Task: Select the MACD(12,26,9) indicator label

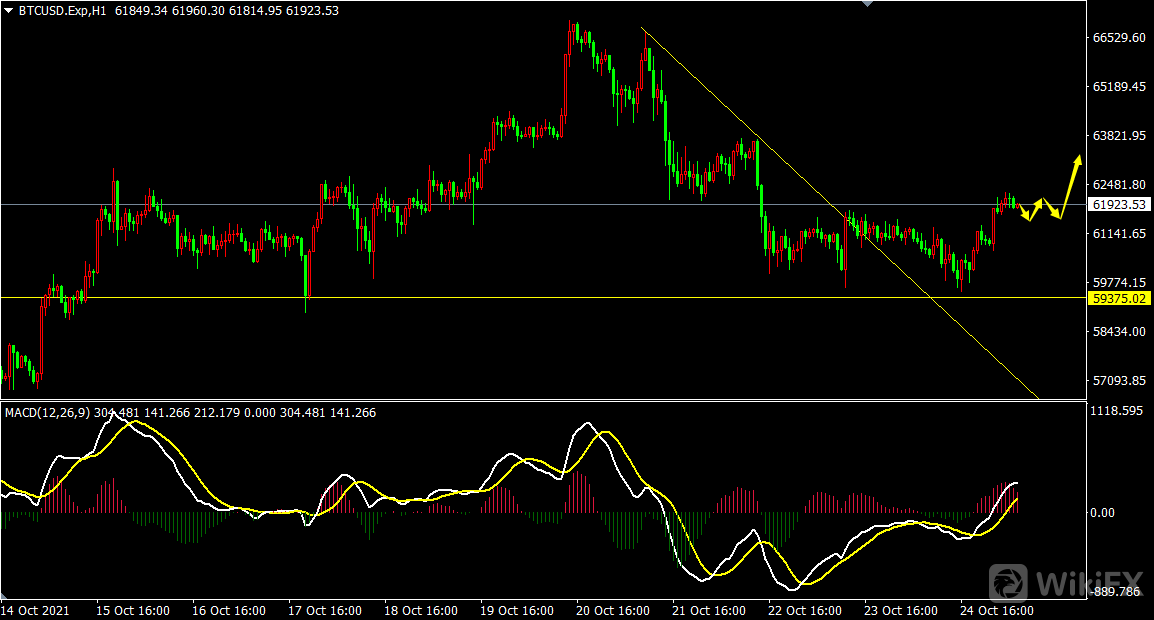Action: 47,413
